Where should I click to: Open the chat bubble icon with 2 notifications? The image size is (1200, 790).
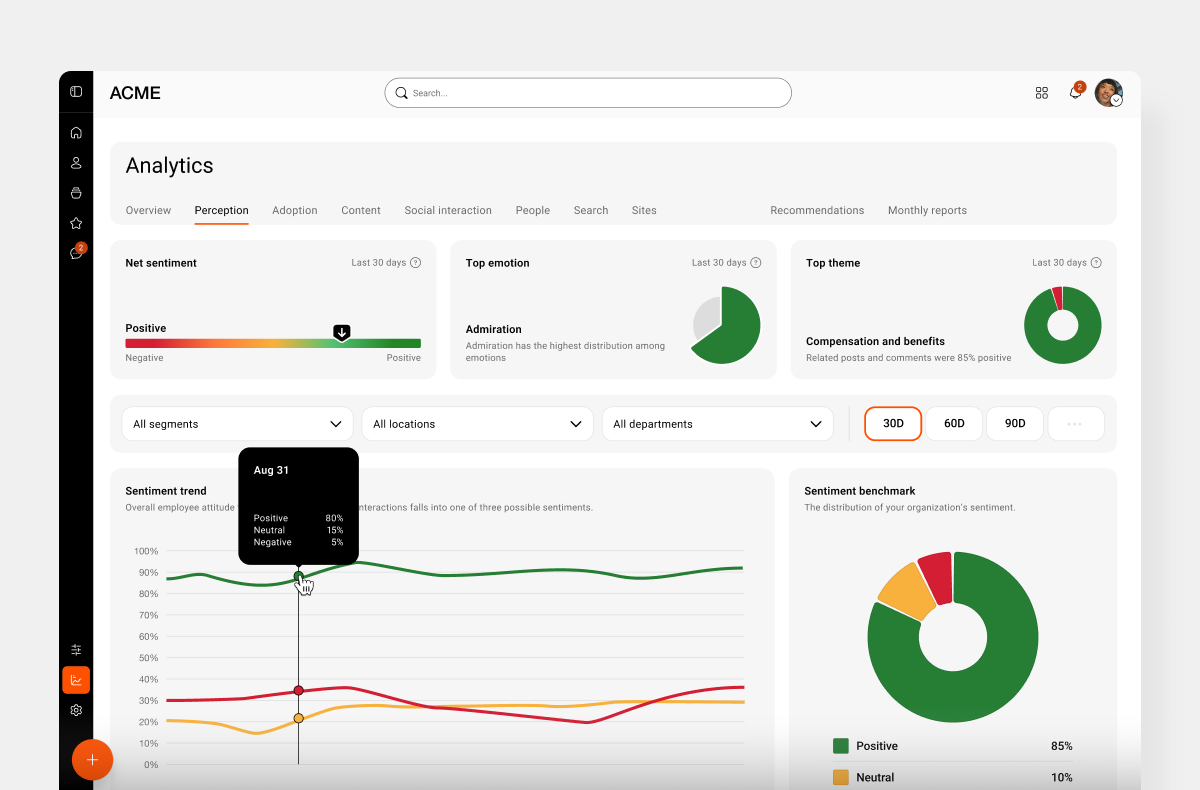pyautogui.click(x=75, y=252)
